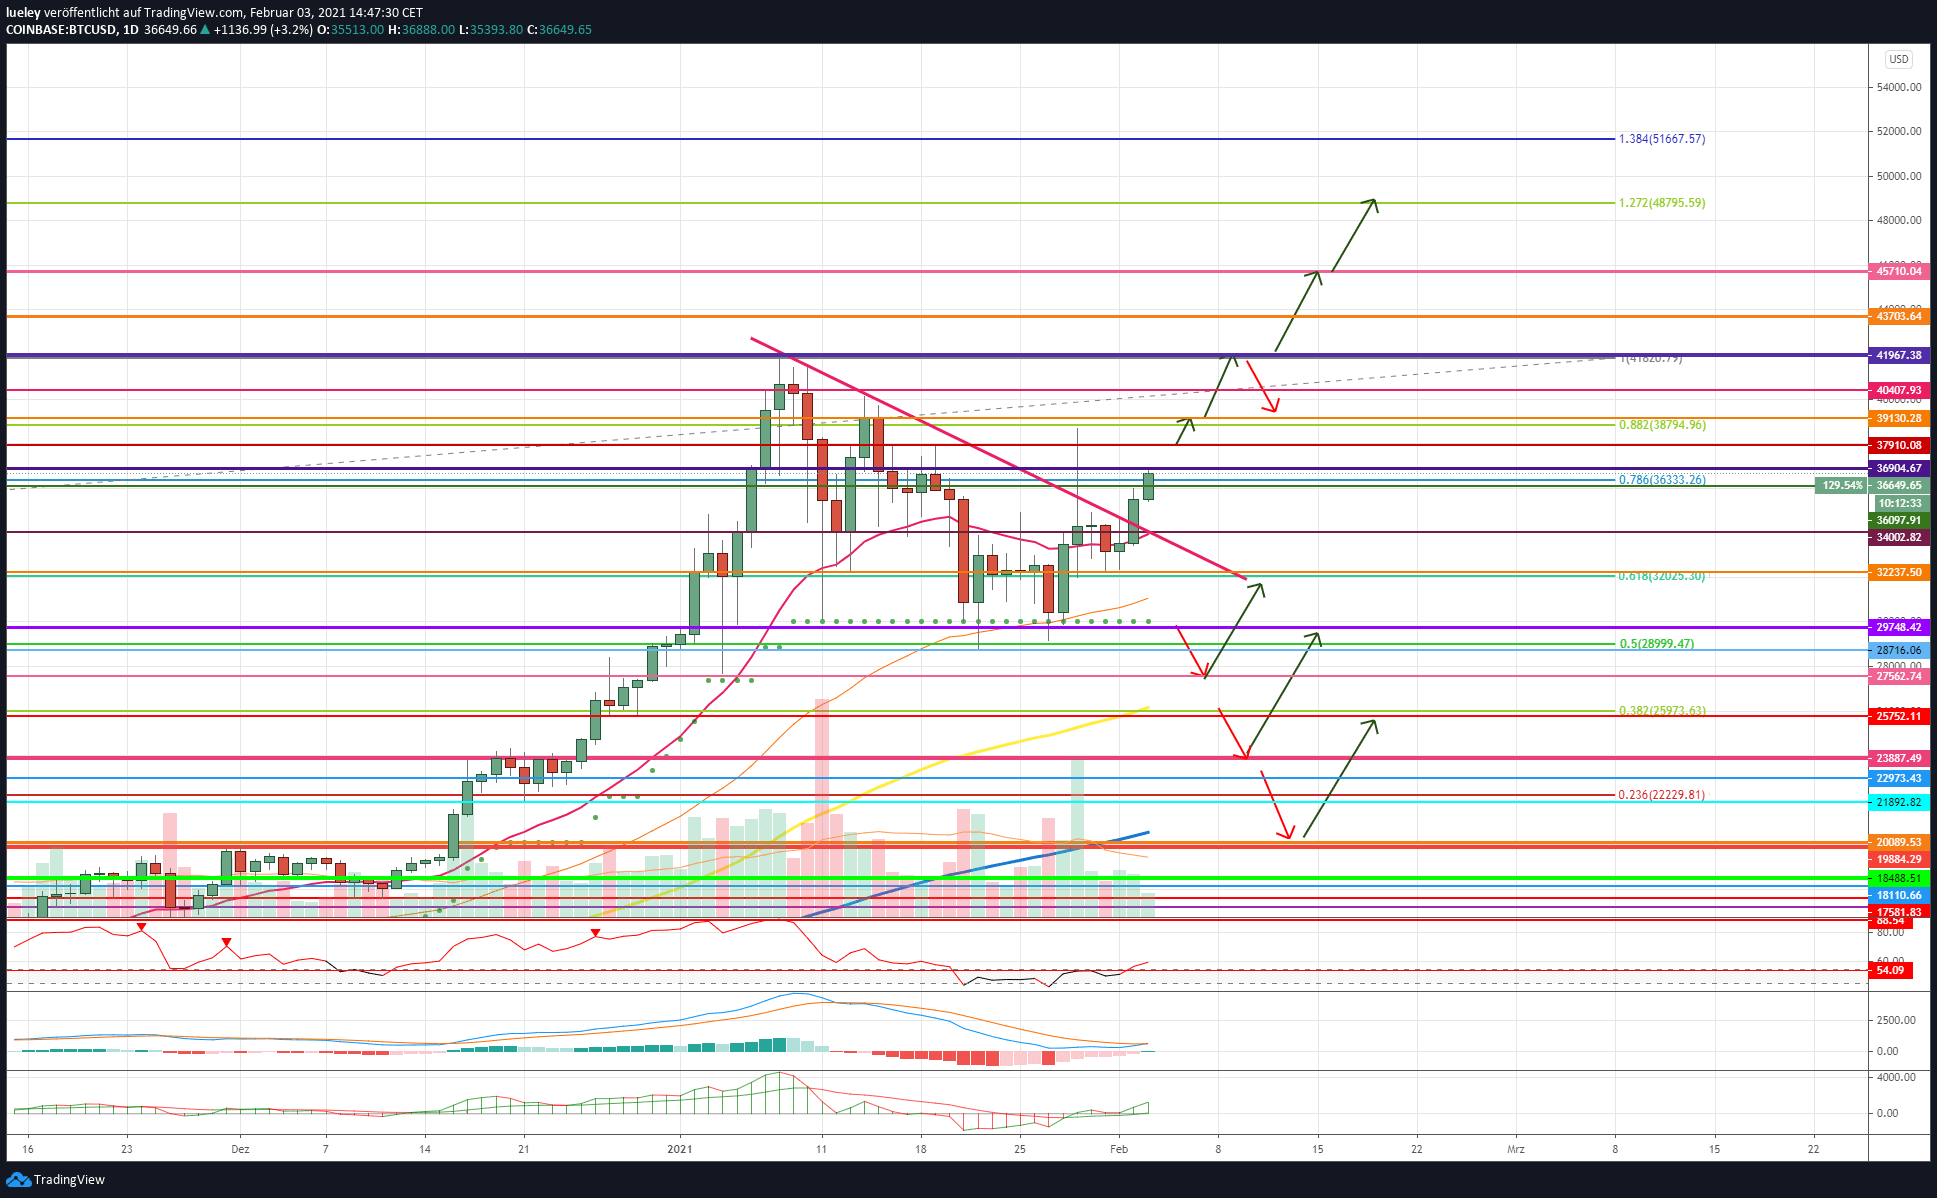The width and height of the screenshot is (1937, 1198).
Task: Select the 36097.91 price label
Action: coord(1898,520)
